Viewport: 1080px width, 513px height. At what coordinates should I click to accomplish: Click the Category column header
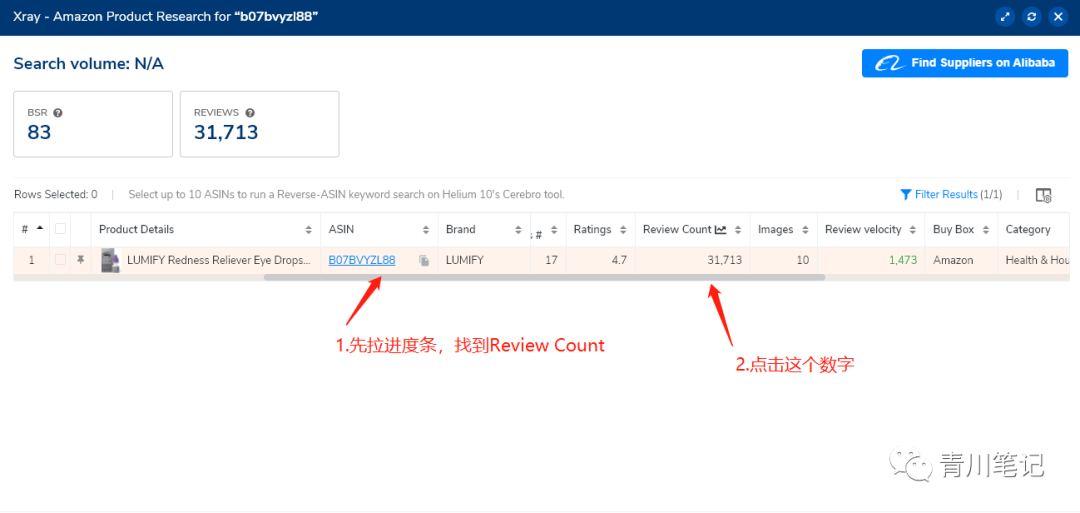(x=1036, y=229)
